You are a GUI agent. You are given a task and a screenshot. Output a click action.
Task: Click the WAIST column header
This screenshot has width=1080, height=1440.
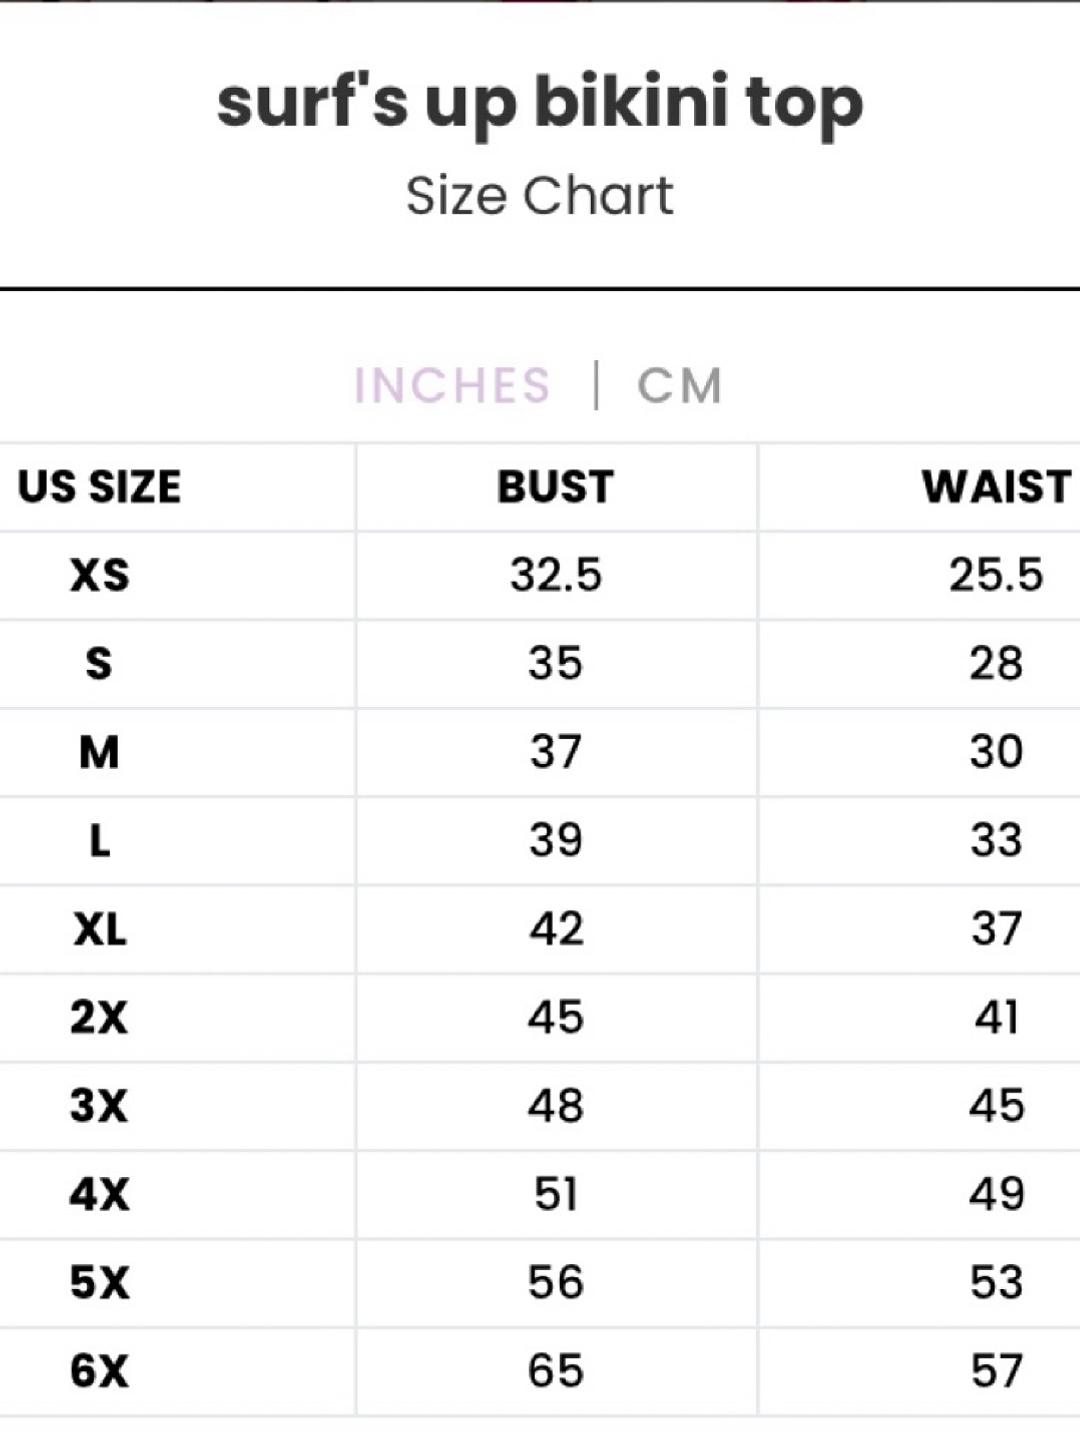(996, 487)
